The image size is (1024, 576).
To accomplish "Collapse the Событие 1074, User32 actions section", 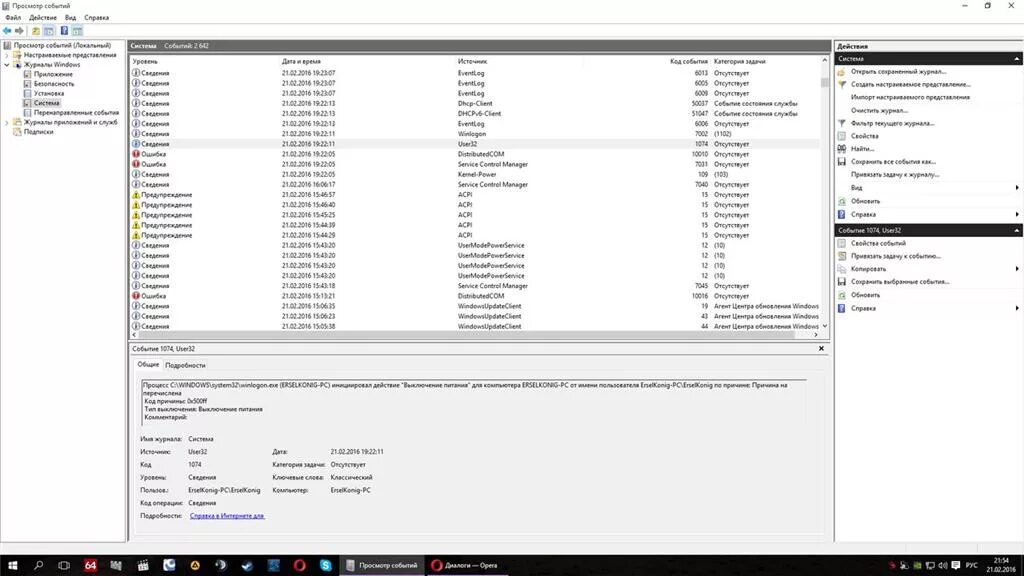I will point(1017,231).
